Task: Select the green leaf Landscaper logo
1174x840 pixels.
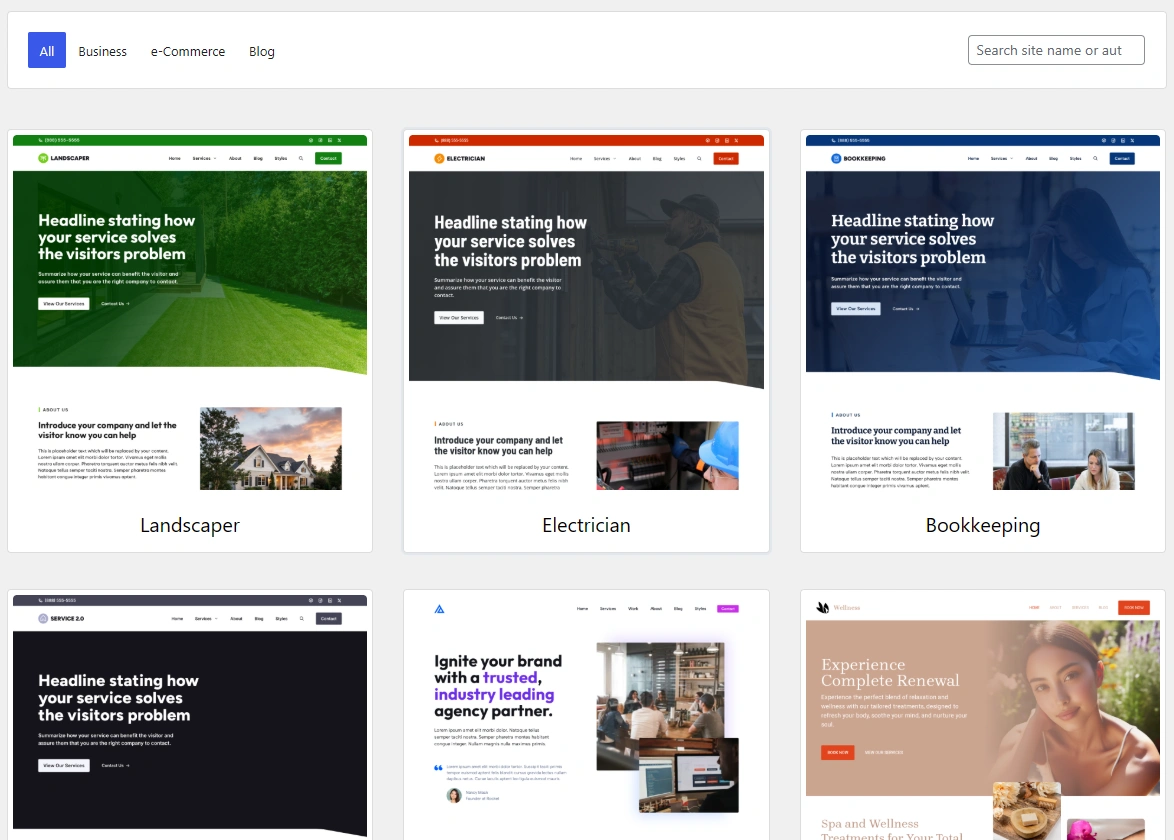Action: click(x=42, y=158)
